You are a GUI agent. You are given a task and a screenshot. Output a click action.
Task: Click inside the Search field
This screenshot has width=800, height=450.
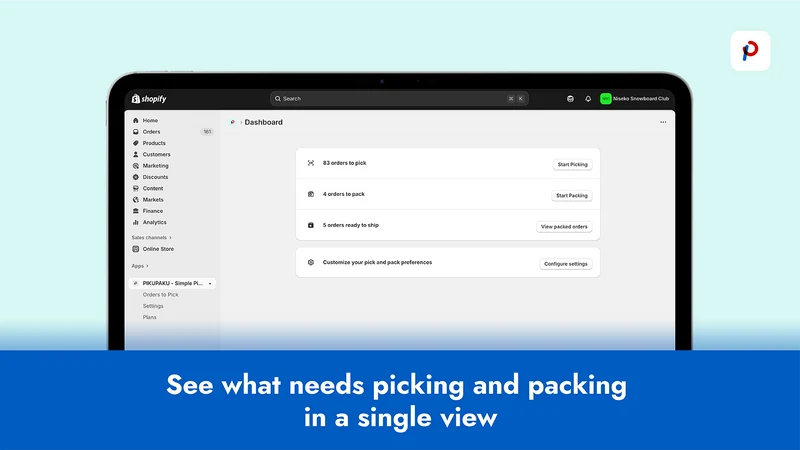pos(399,98)
